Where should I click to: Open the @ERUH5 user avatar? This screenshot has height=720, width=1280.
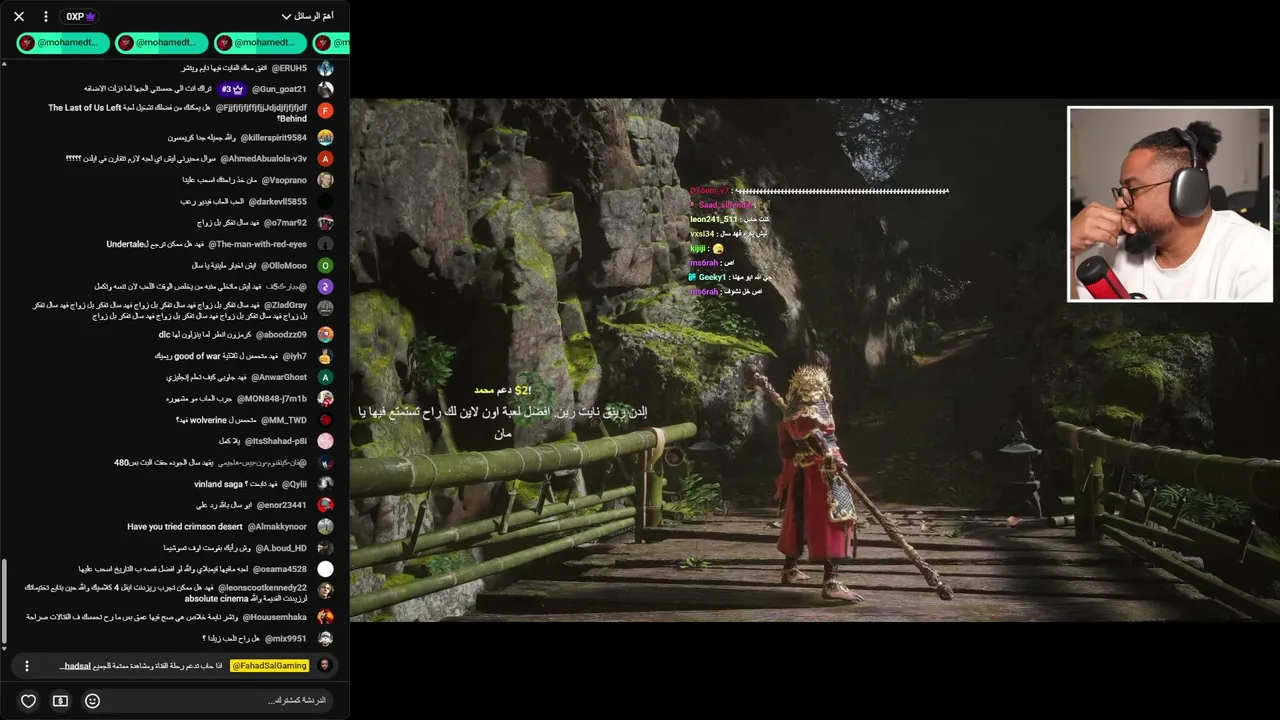pos(325,68)
